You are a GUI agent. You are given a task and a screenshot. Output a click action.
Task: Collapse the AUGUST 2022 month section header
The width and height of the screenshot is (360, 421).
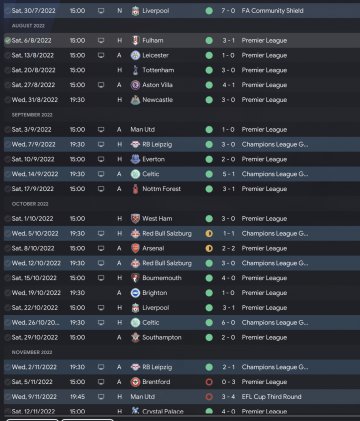28,26
